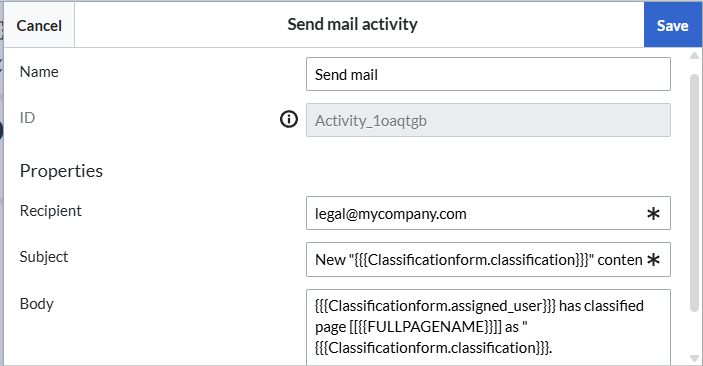The image size is (703, 366).
Task: Click the disabled Activity_1oaqtgb ID field
Action: [x=488, y=120]
